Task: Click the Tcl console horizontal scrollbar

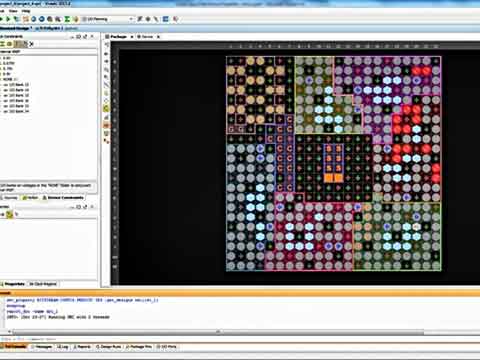Action: point(218,332)
